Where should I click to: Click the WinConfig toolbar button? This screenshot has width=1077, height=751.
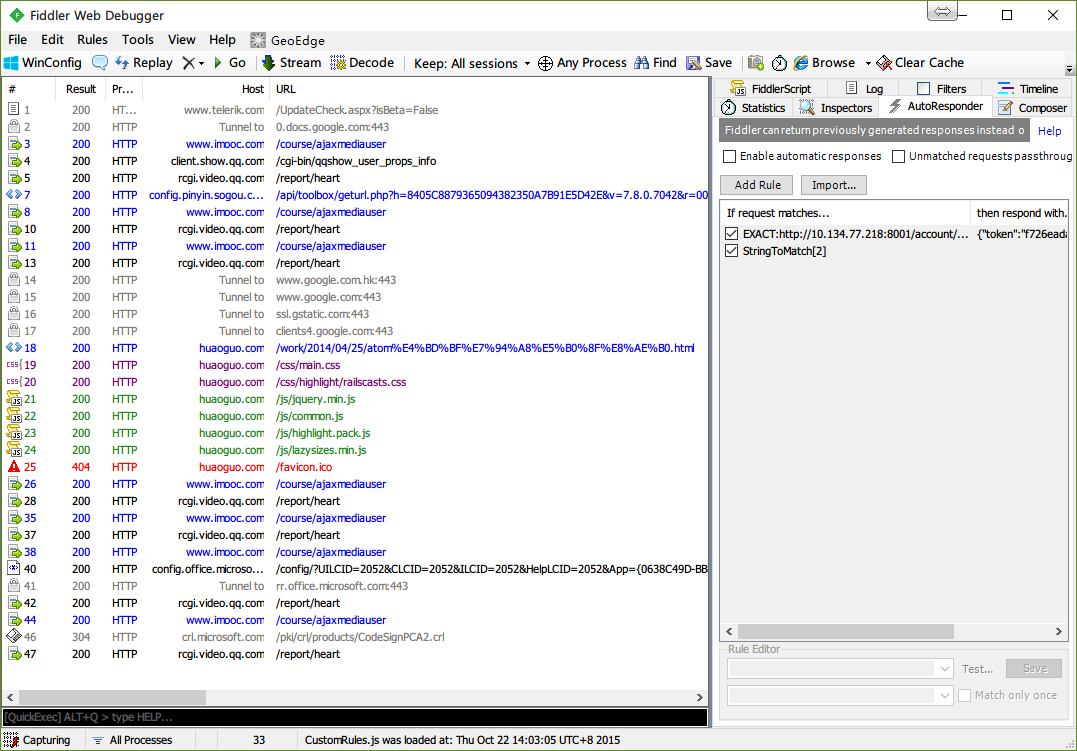[43, 63]
